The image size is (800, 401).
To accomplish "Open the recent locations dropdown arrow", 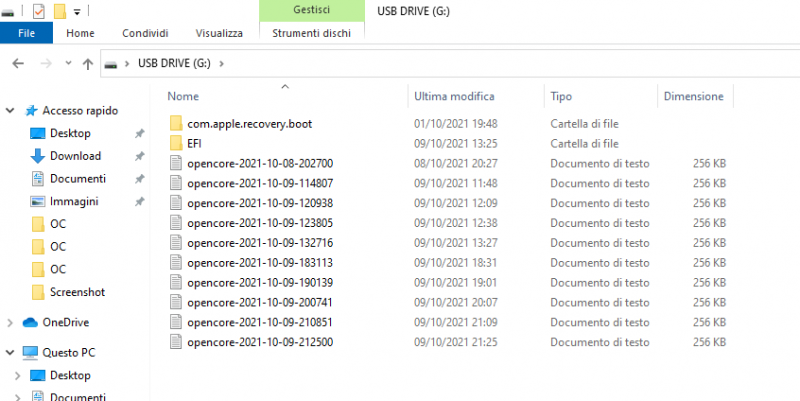I will pos(68,64).
